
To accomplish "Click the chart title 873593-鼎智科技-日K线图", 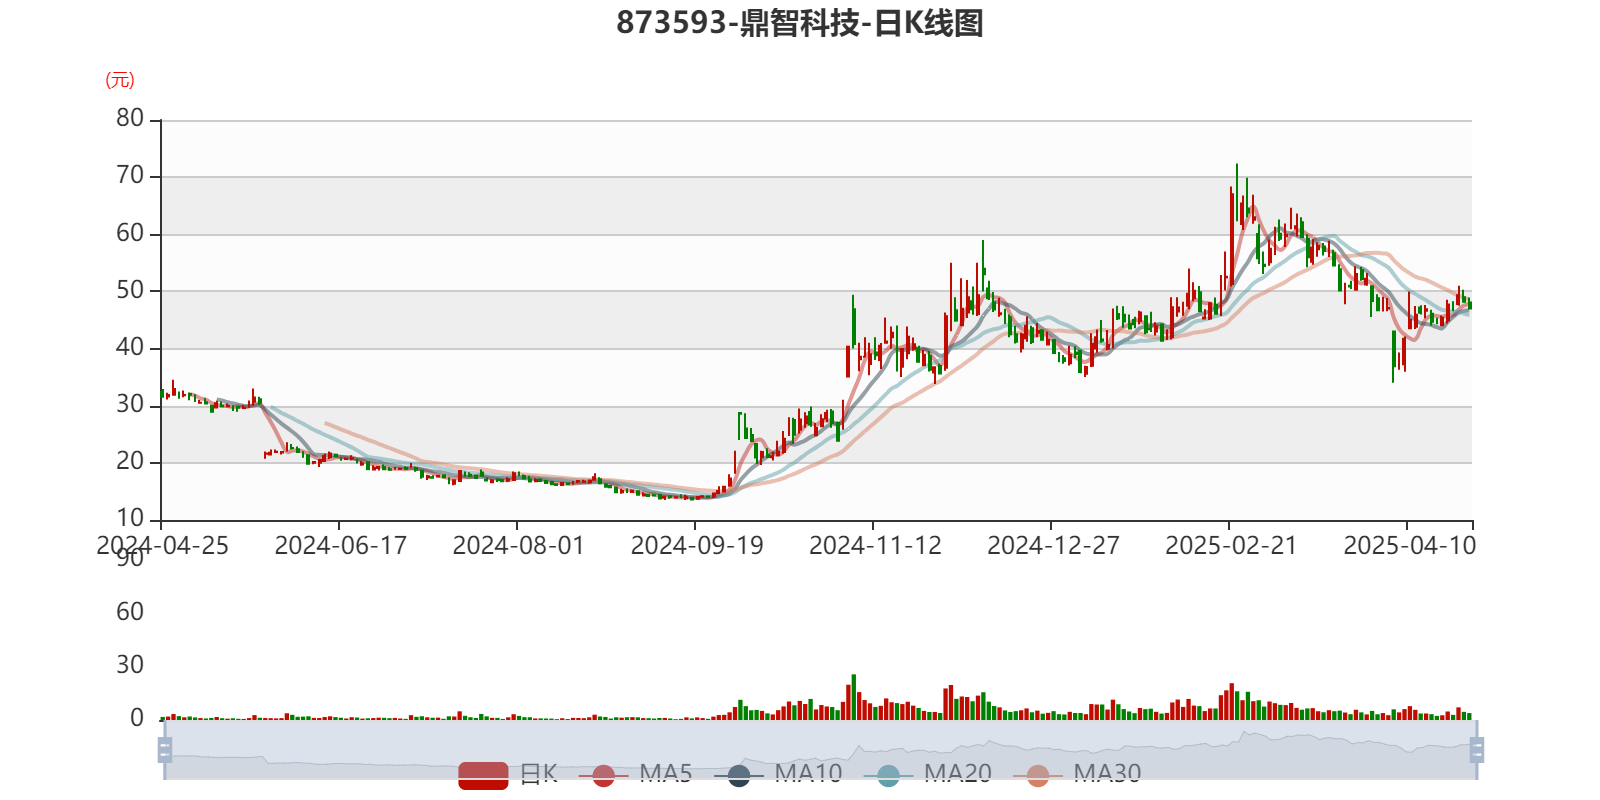I will coord(800,23).
